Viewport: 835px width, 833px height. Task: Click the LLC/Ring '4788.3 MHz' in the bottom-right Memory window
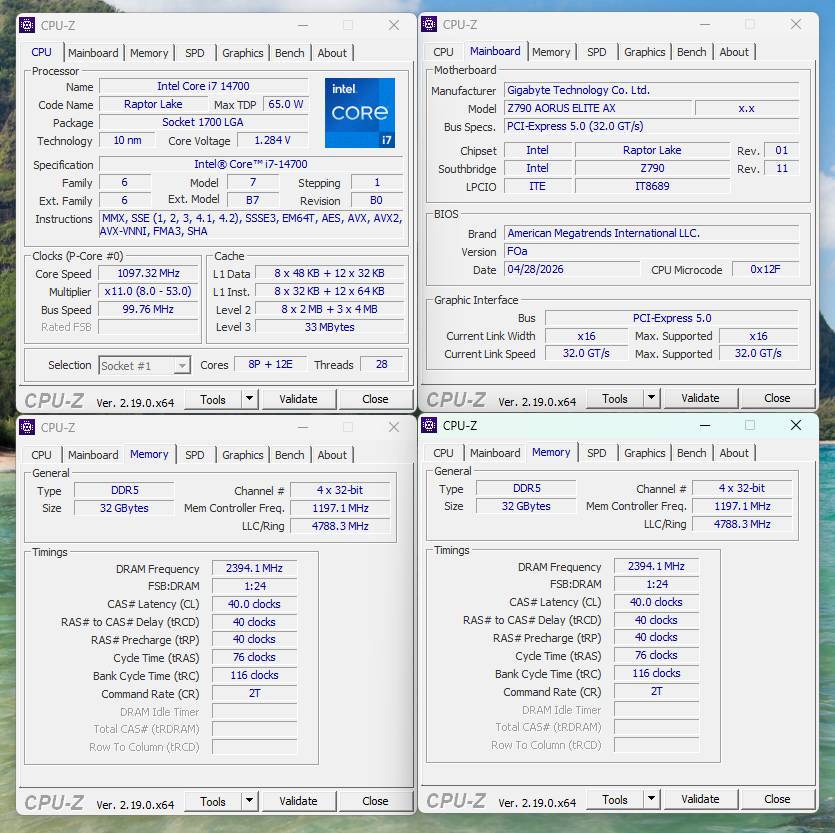coord(742,524)
